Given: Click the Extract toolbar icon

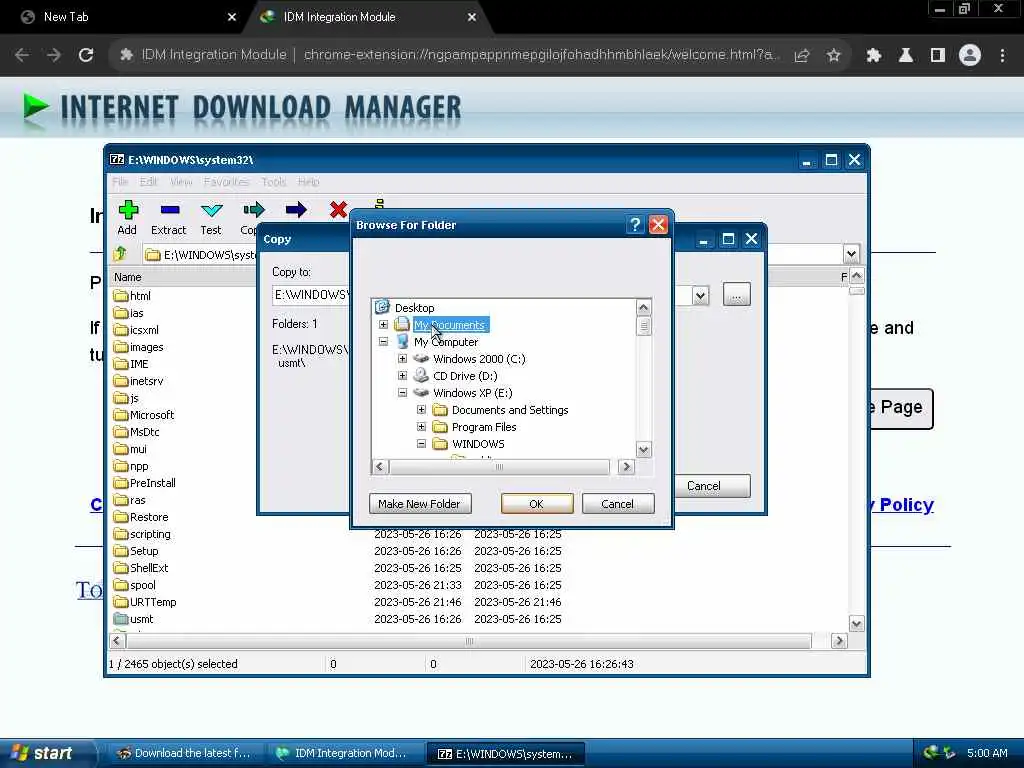Looking at the screenshot, I should click(x=169, y=217).
